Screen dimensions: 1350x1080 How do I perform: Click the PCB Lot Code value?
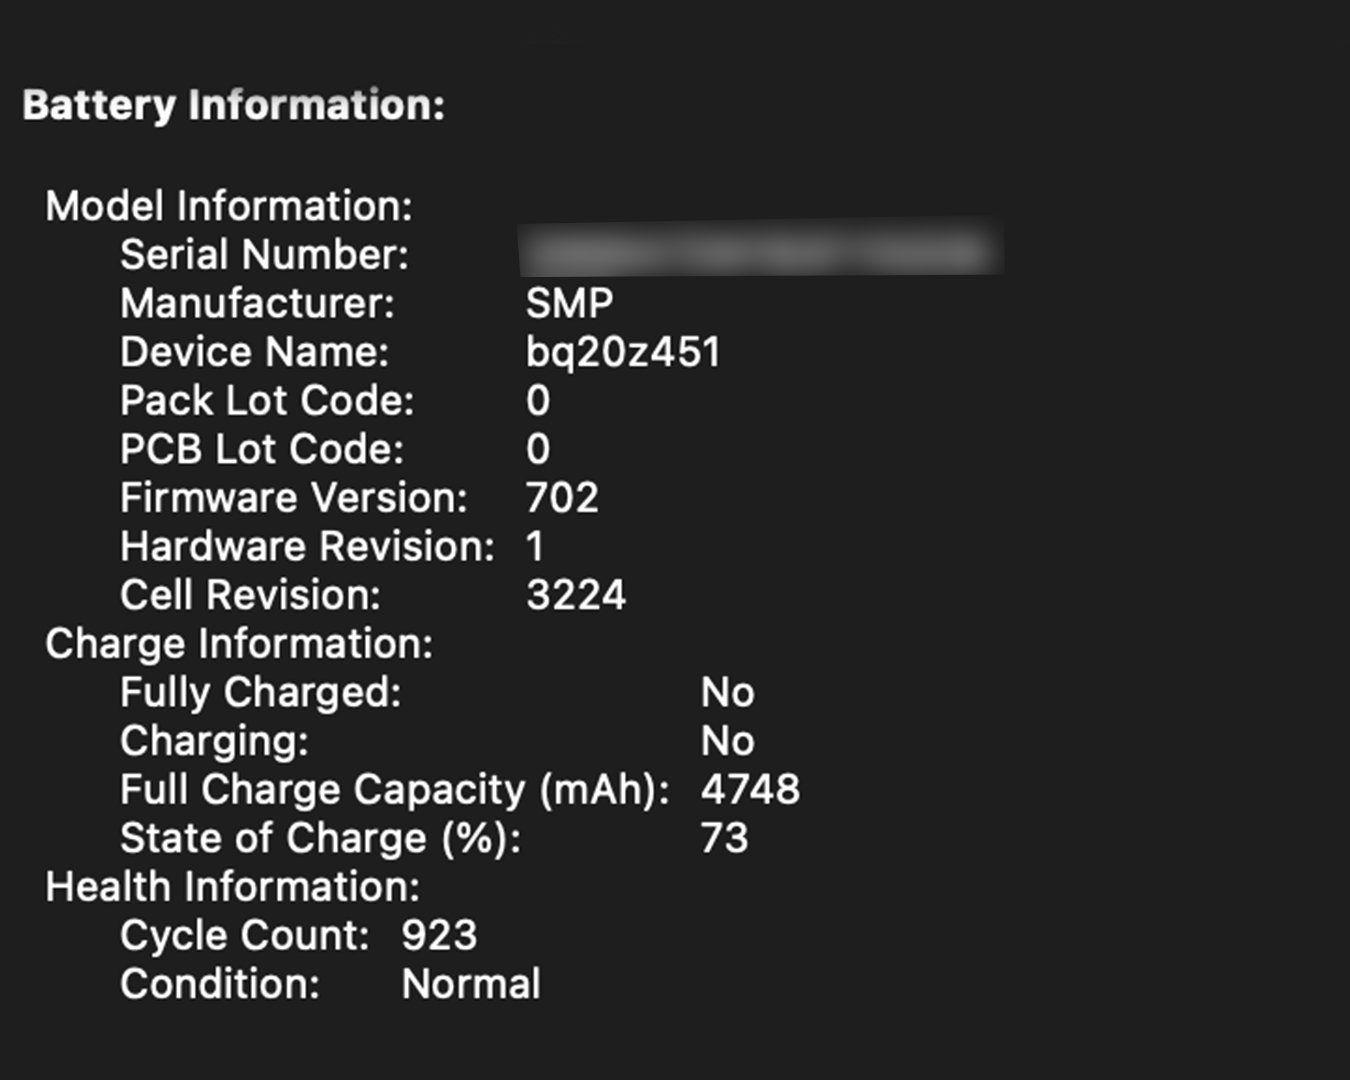tap(538, 449)
